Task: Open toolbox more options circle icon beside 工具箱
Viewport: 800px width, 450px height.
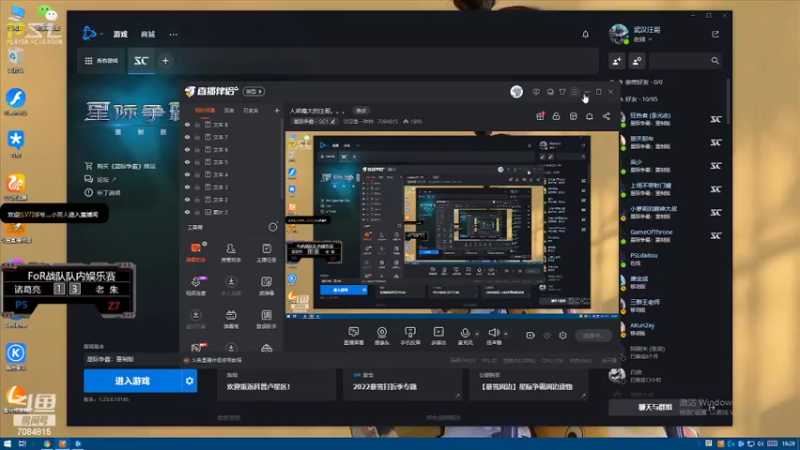Action: (x=273, y=227)
